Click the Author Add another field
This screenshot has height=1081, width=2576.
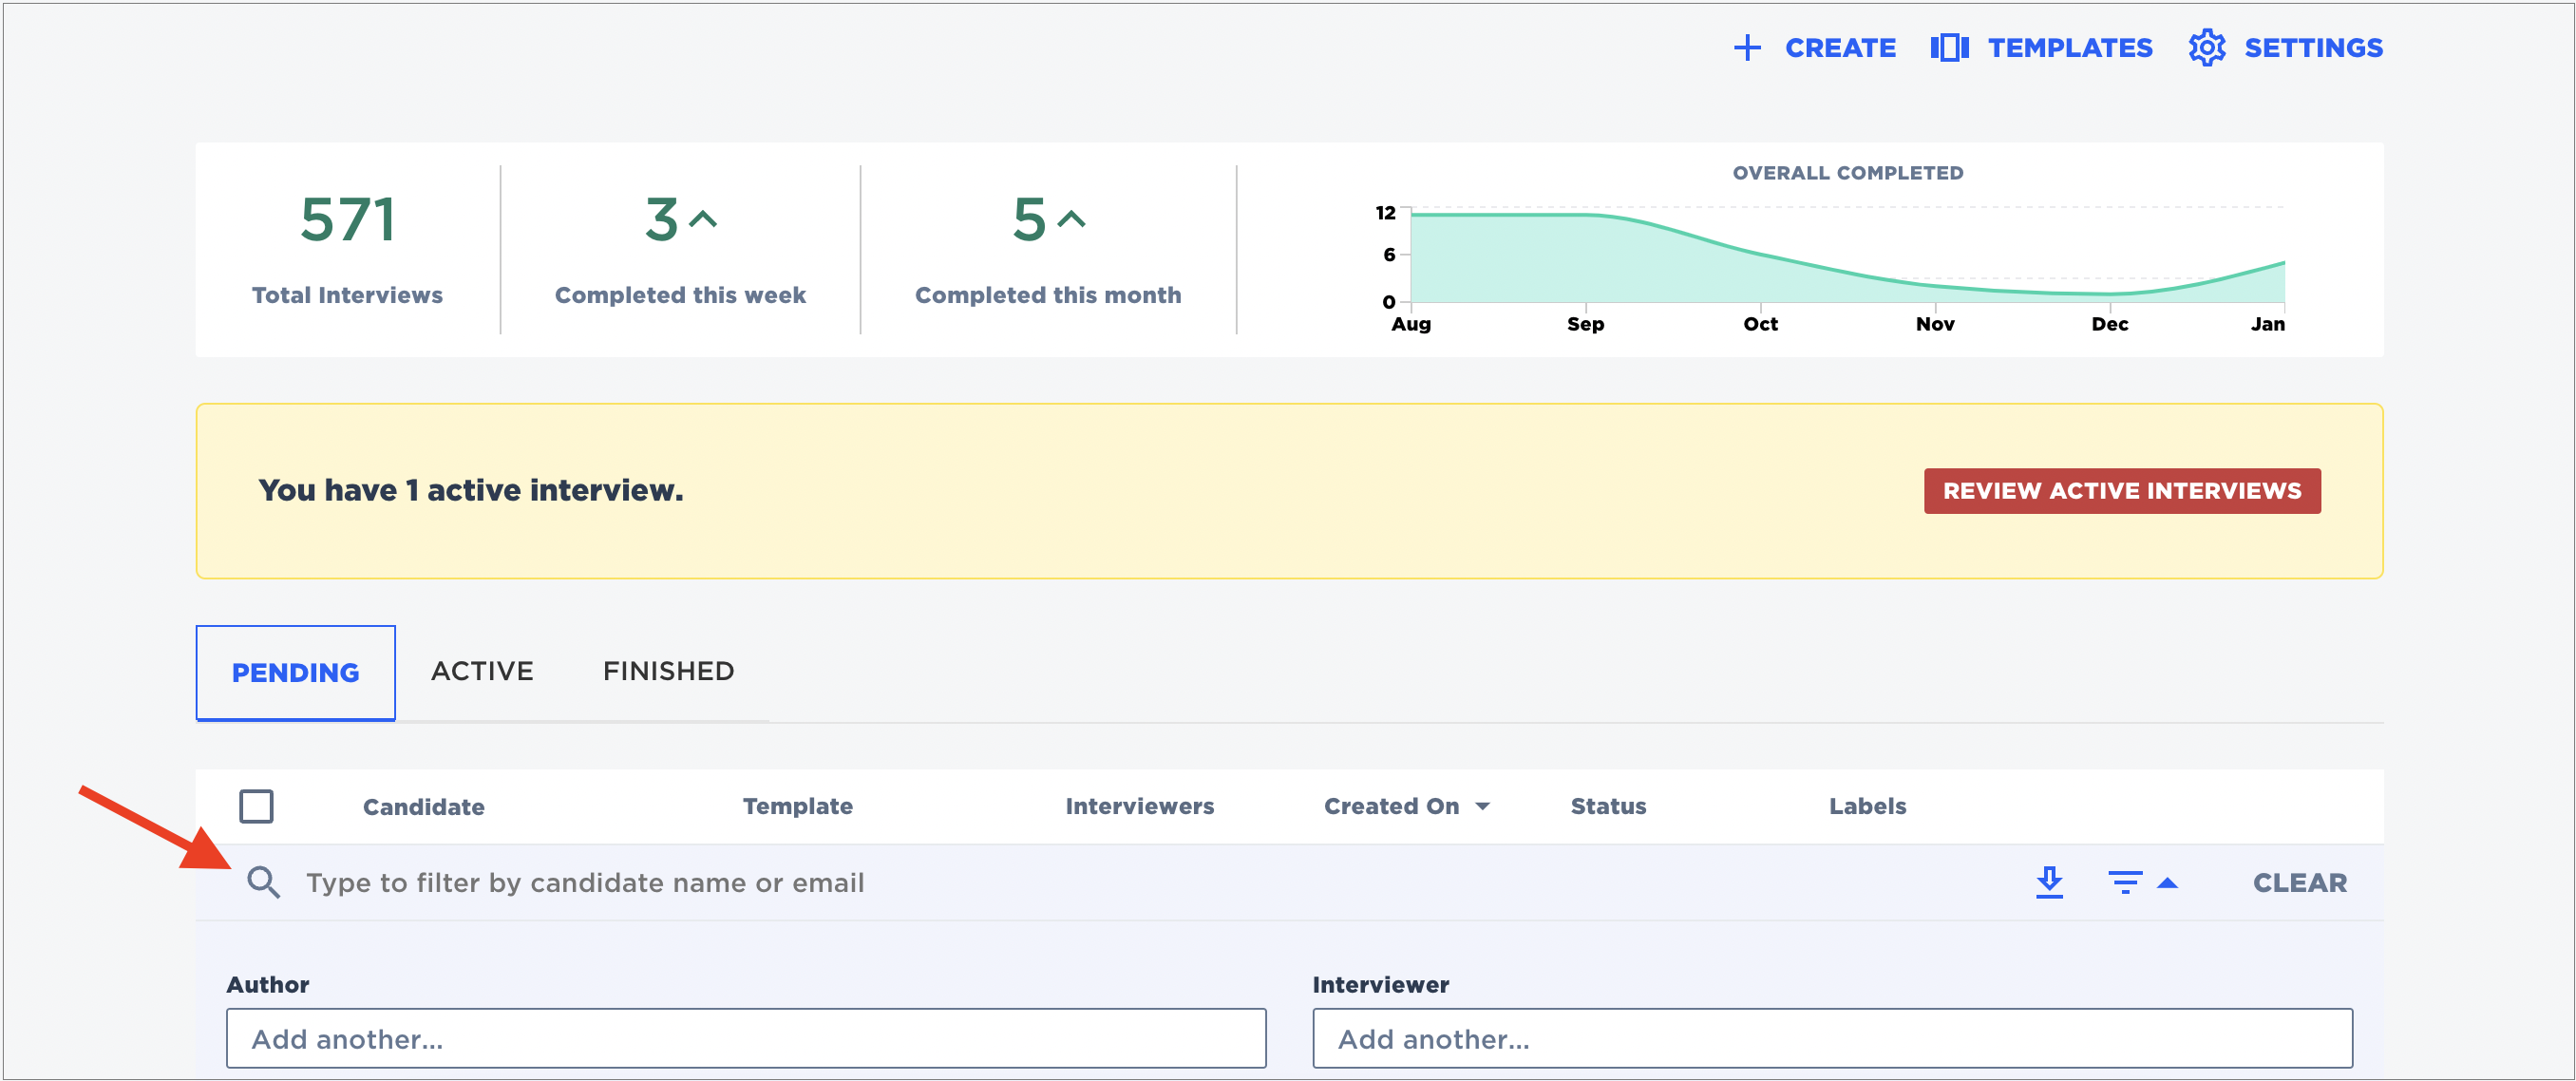(746, 1039)
